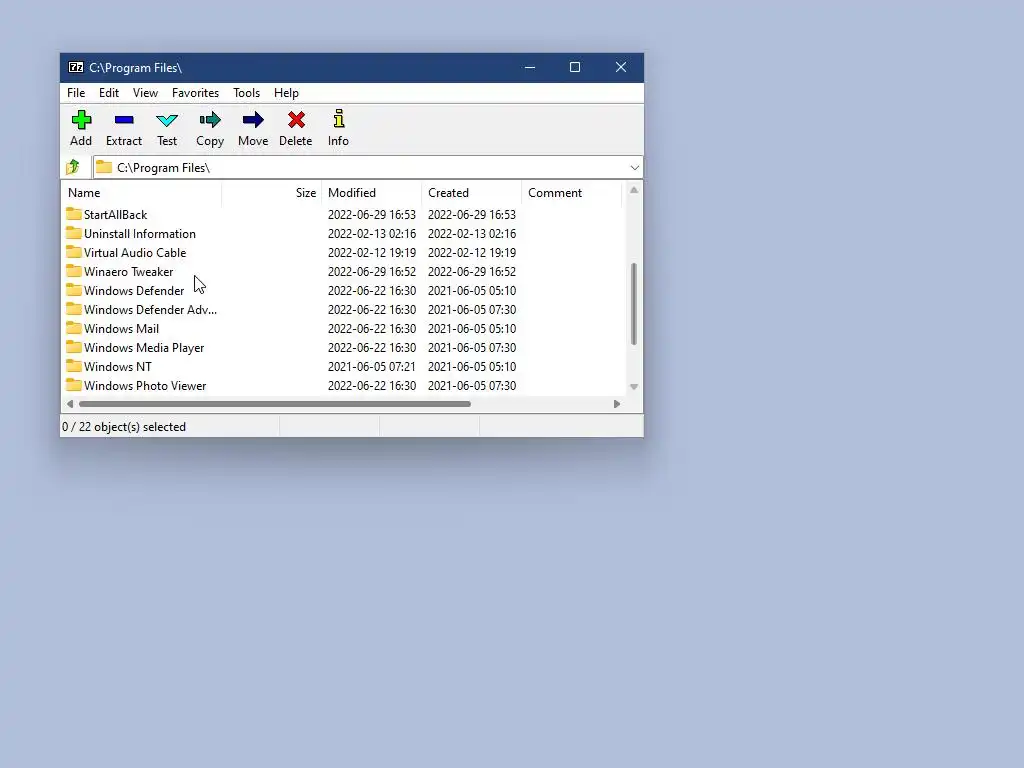Viewport: 1024px width, 768px height.
Task: Sort by the Name column header
Action: coord(142,193)
